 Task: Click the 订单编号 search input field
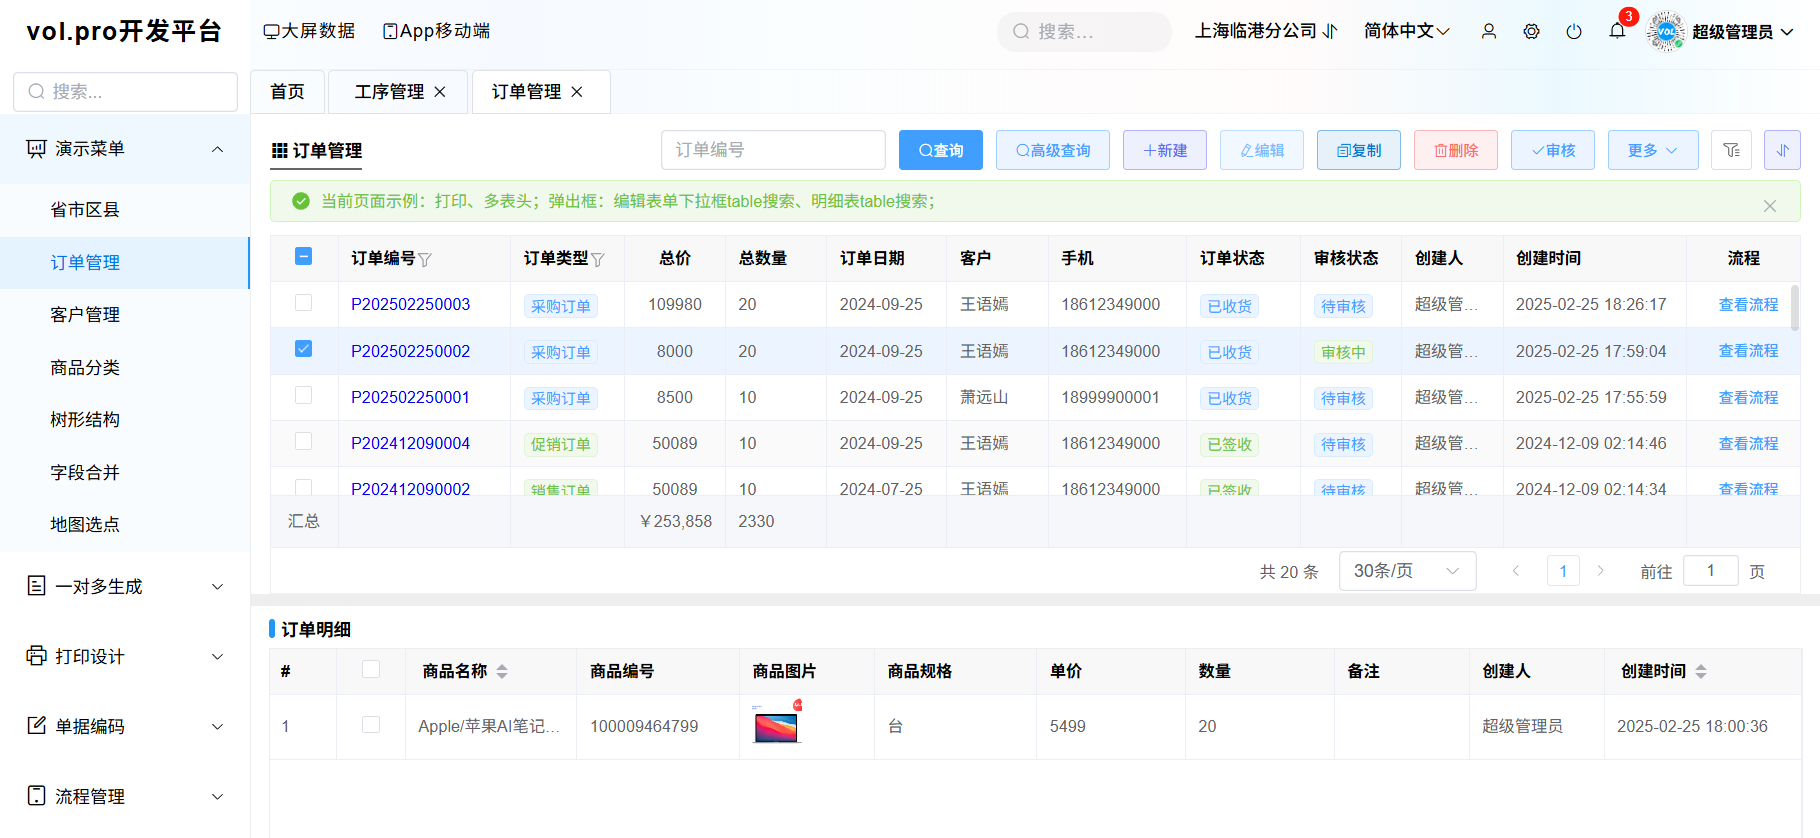[773, 150]
